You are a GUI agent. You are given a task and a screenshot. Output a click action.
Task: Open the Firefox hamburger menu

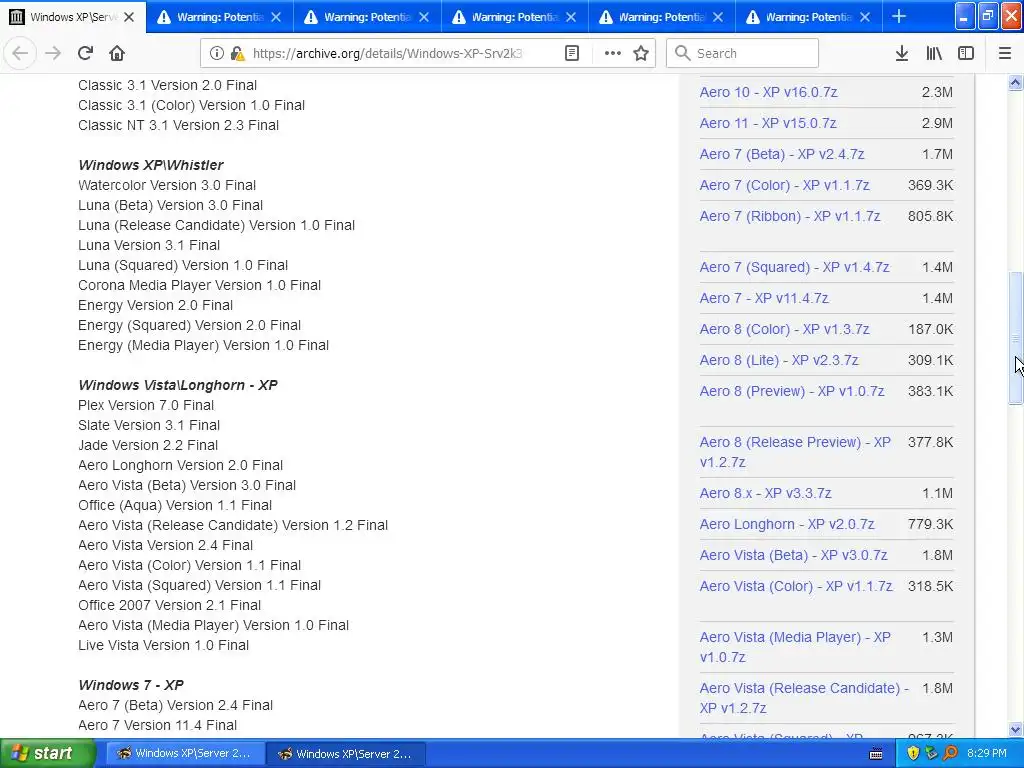(x=1005, y=54)
